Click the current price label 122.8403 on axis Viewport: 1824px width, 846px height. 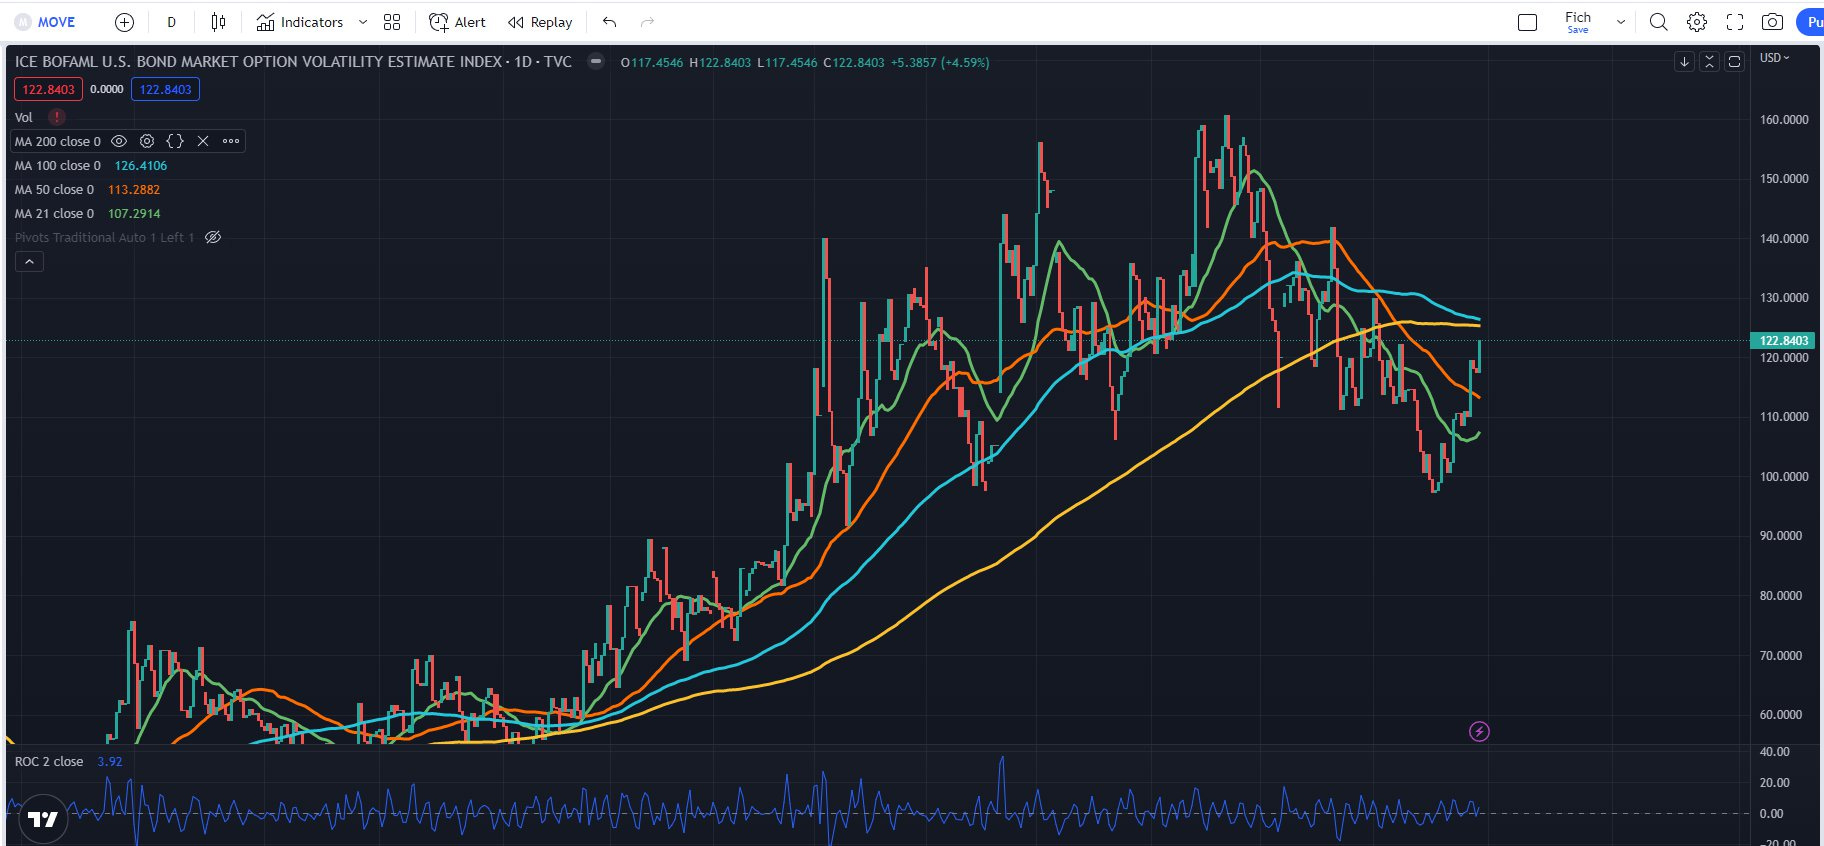[1782, 341]
